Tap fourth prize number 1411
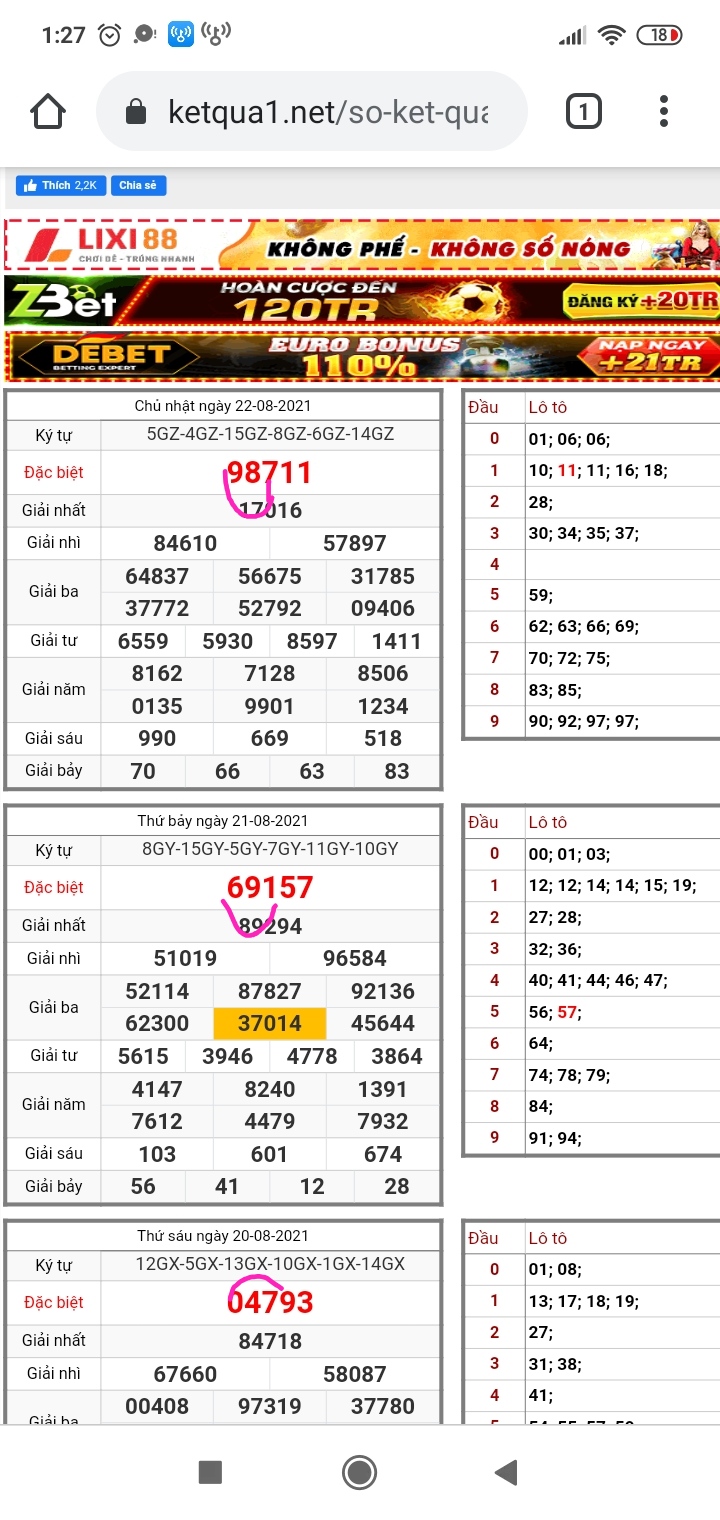 [x=397, y=641]
